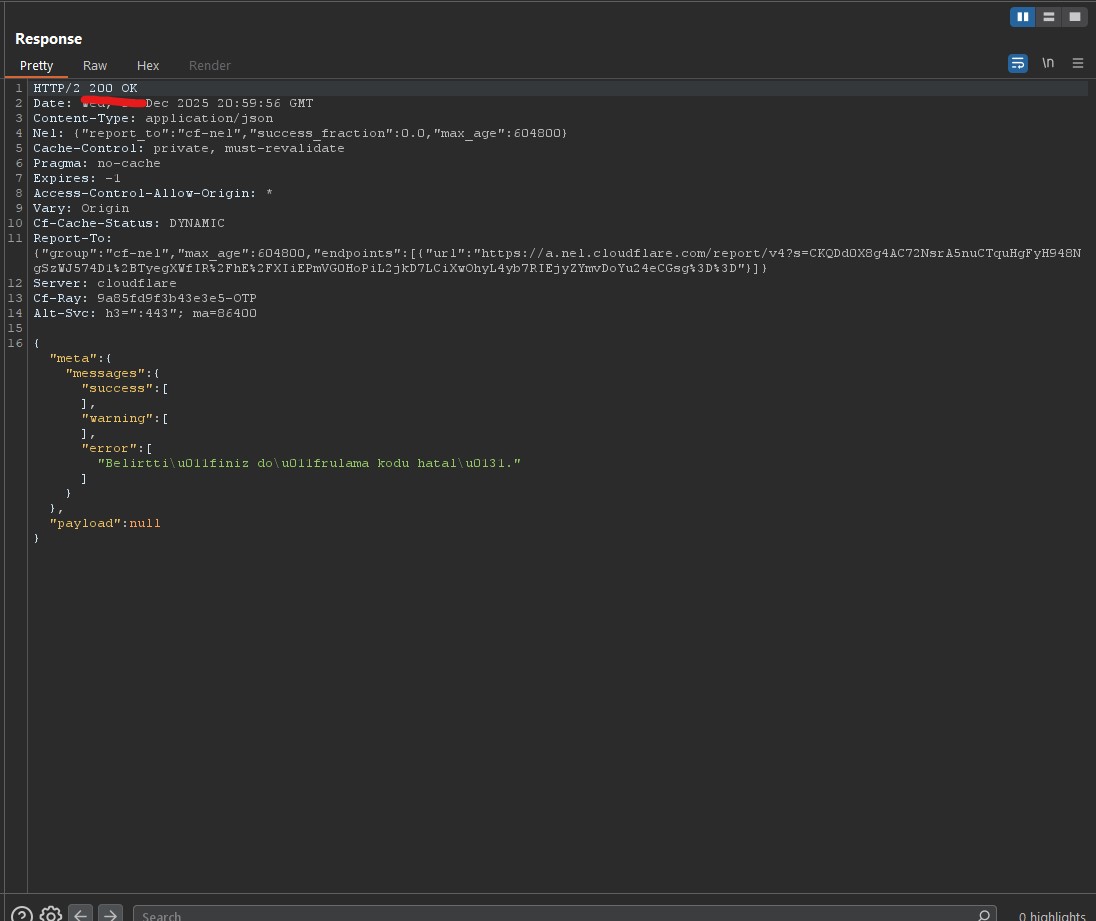Click the "Nel:" header line
Viewport: 1096px width, 921px height.
click(x=300, y=133)
